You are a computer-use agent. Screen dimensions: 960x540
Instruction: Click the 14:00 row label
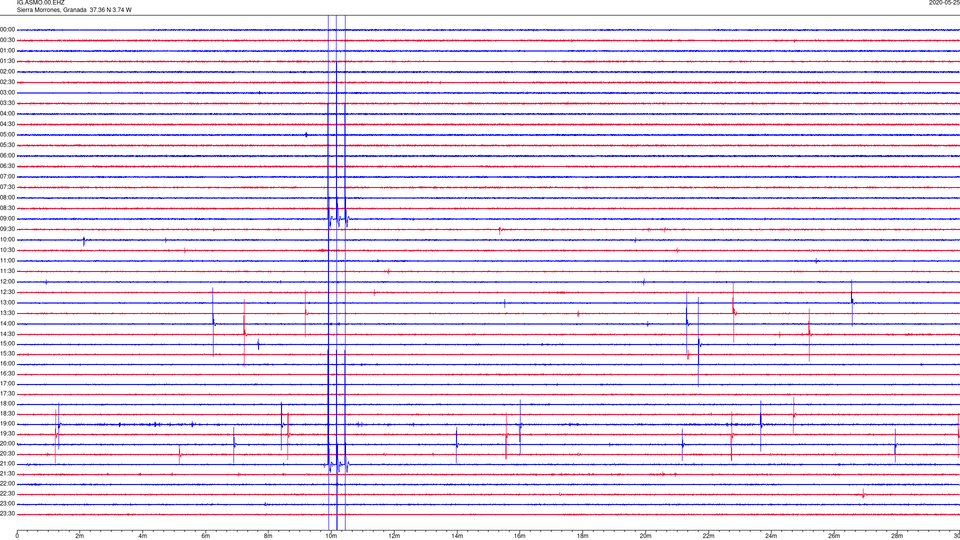click(7, 324)
